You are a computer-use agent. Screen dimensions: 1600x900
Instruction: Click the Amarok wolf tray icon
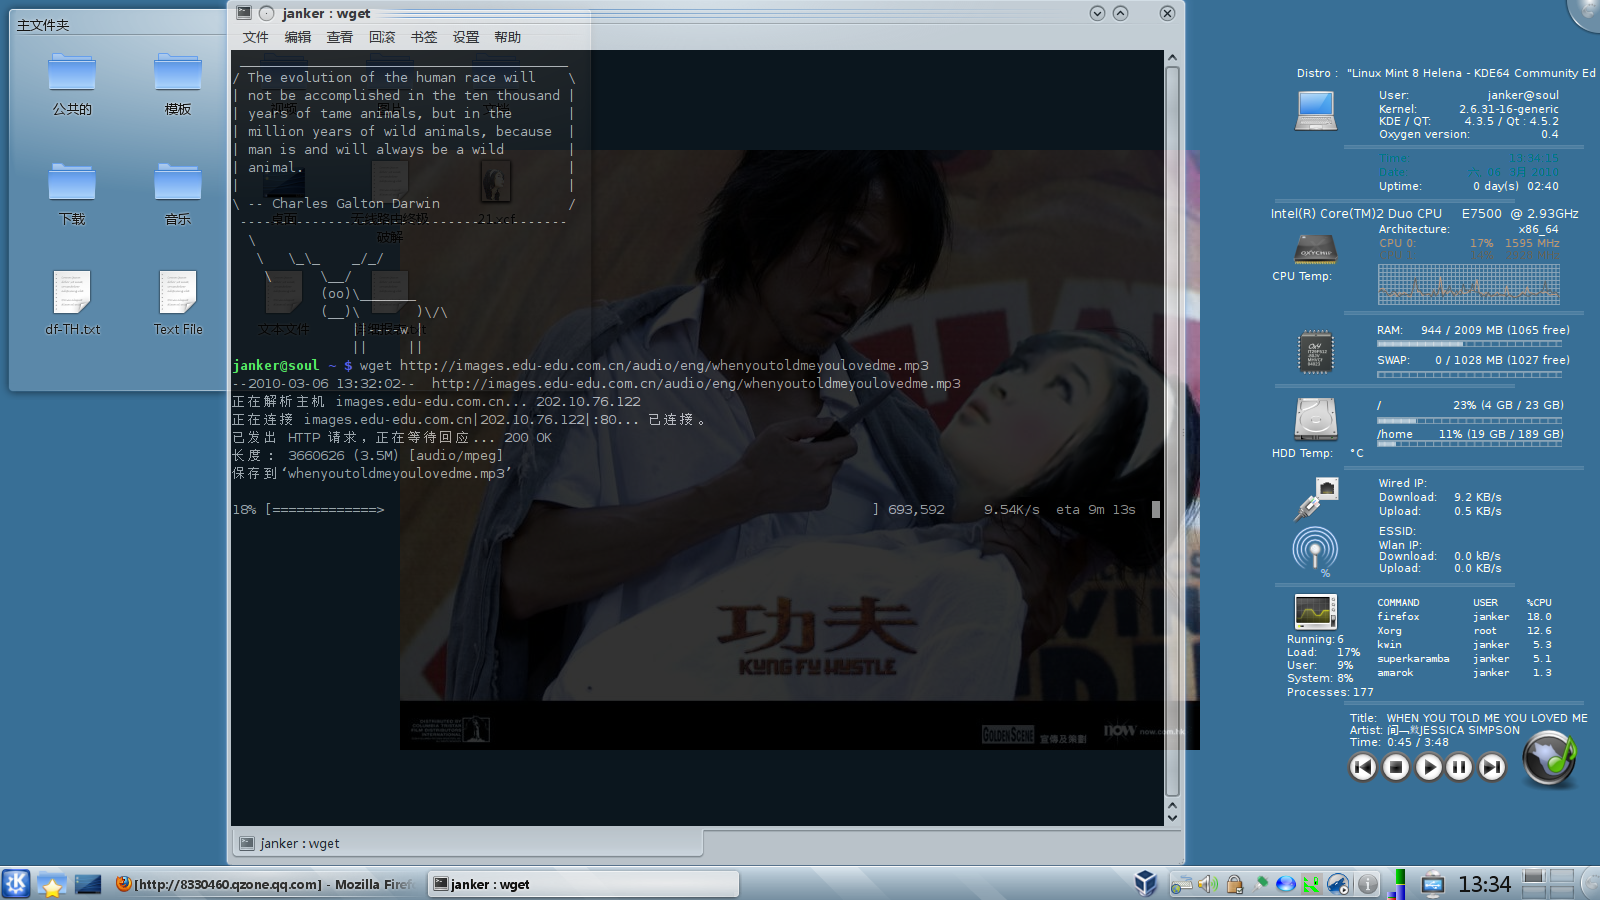(1338, 884)
